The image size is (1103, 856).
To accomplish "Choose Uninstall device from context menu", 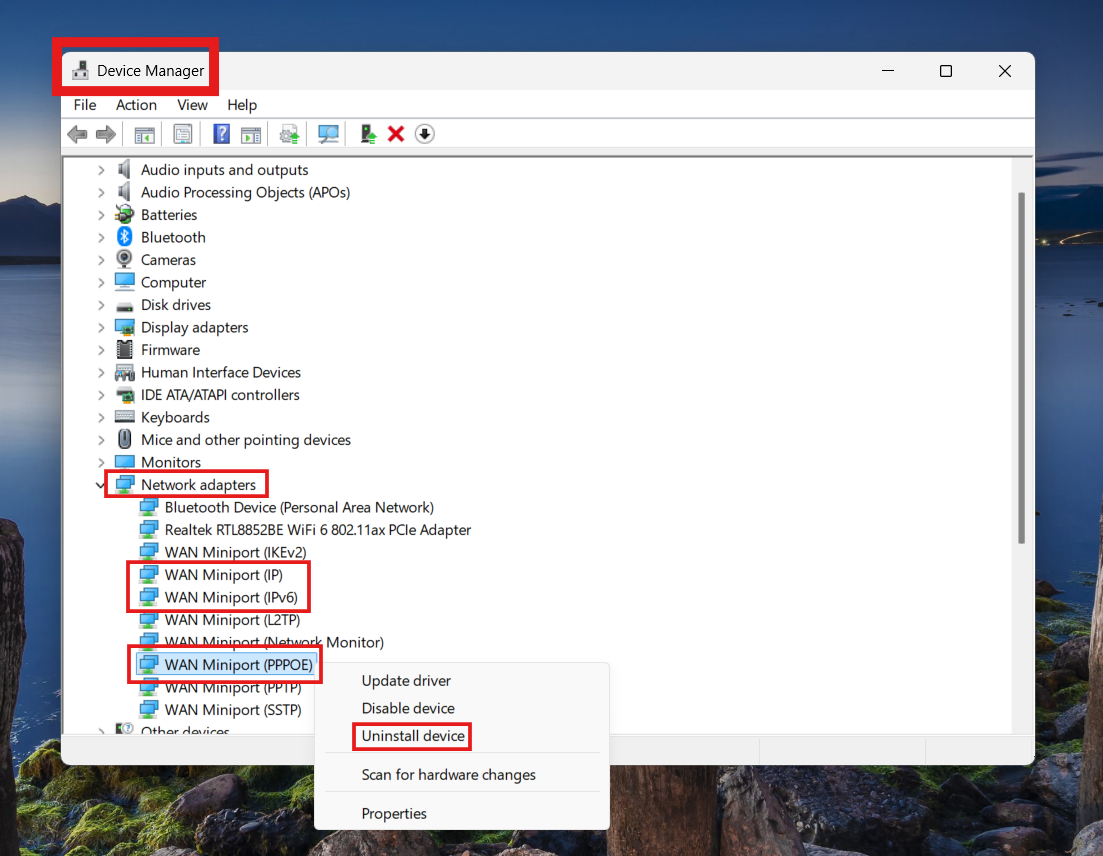I will tap(412, 736).
